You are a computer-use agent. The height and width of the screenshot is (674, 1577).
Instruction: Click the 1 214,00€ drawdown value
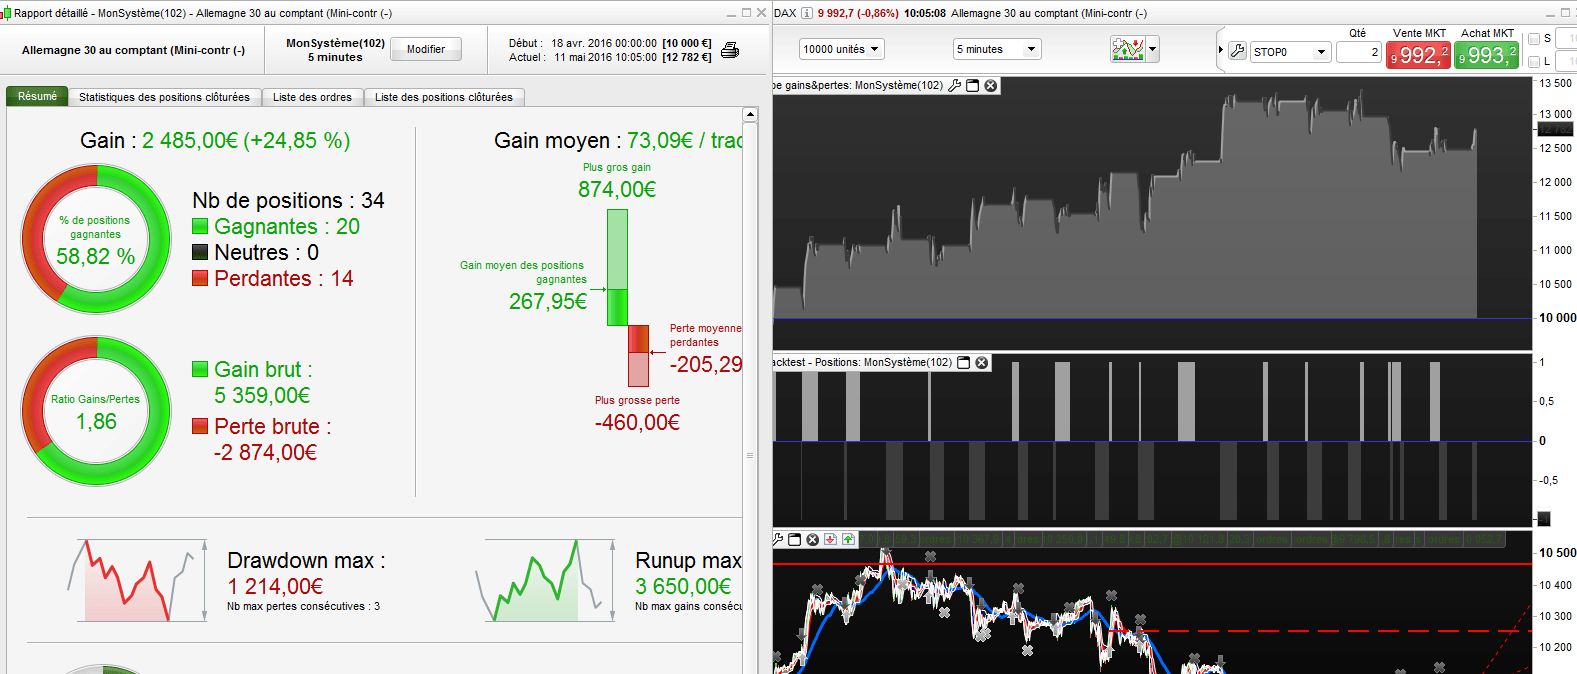tap(276, 587)
